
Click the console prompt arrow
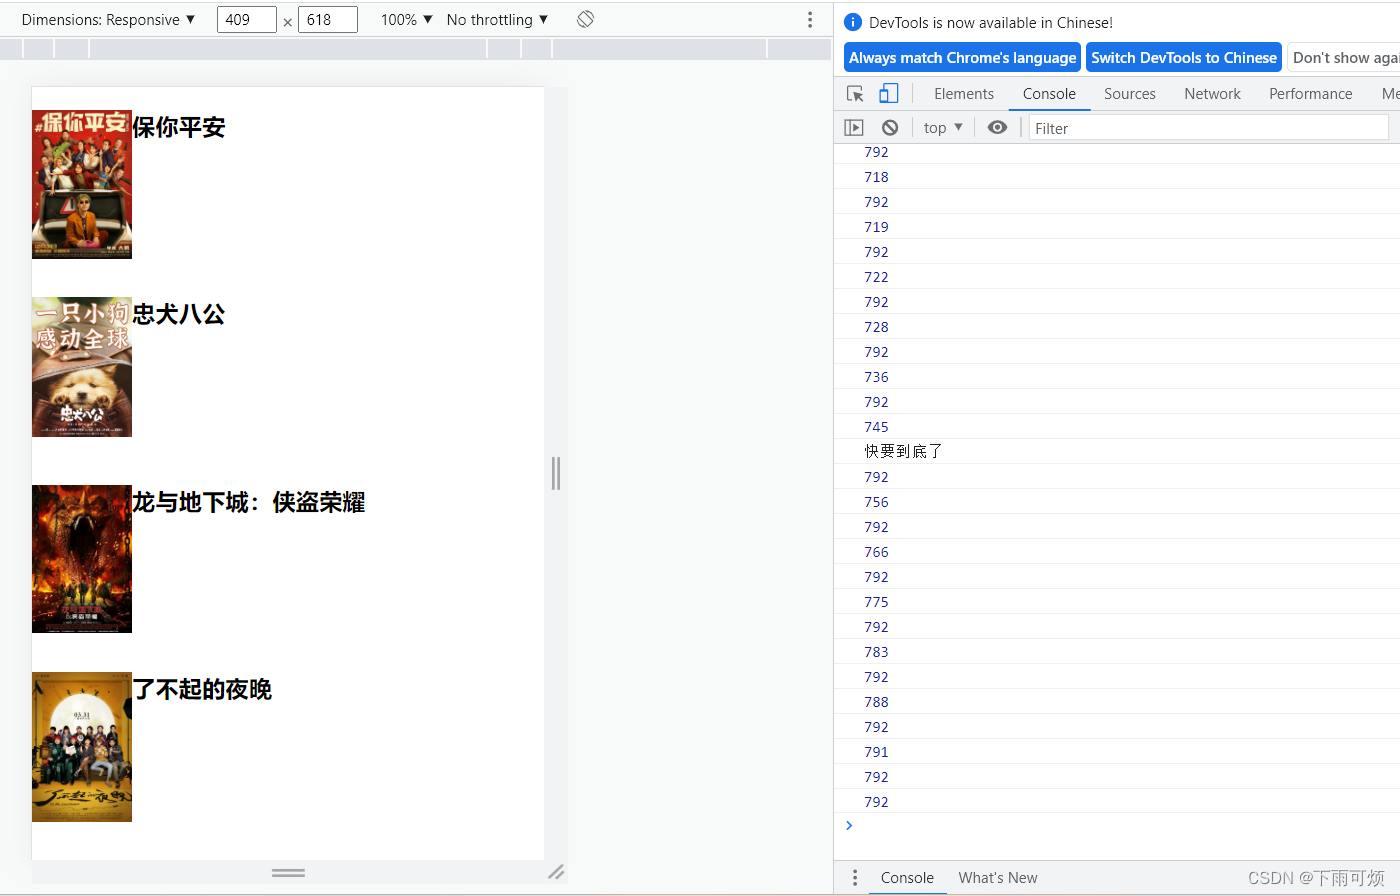[849, 825]
